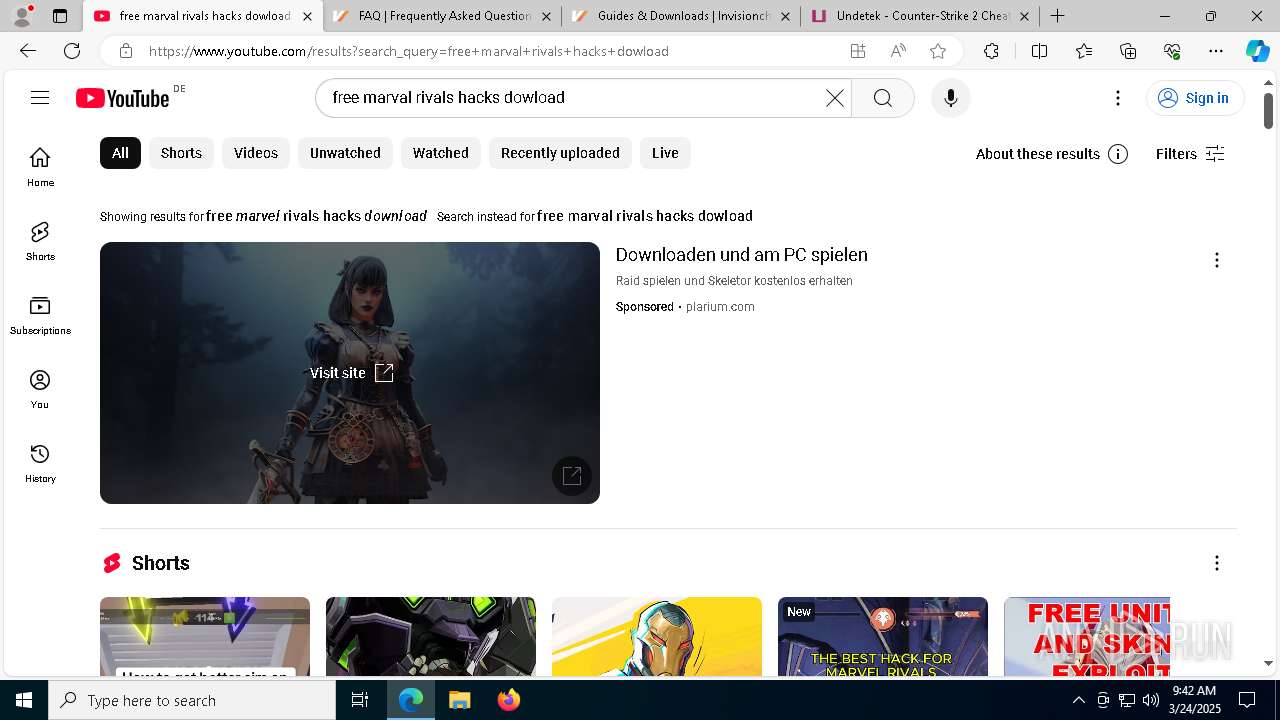Select the Live filter chip

[665, 153]
